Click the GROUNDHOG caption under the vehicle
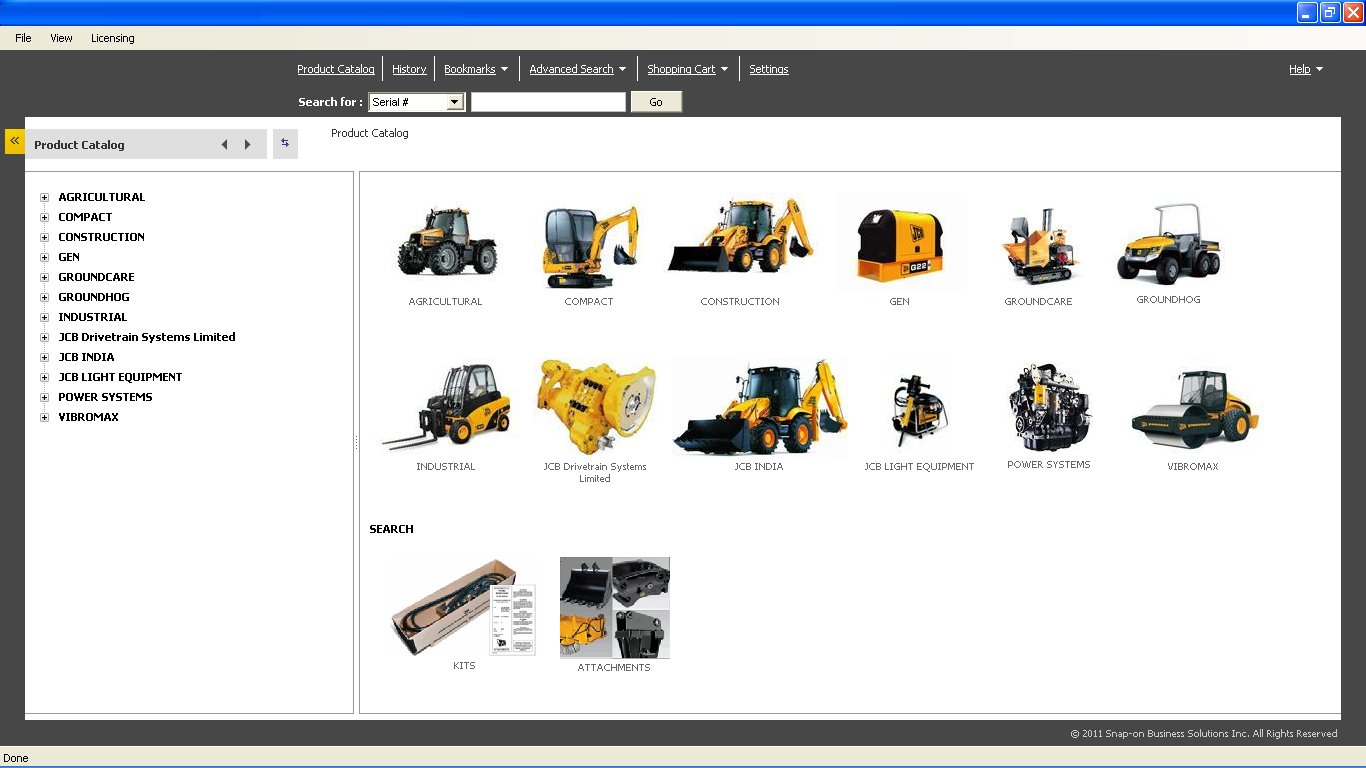The image size is (1366, 768). click(1168, 300)
